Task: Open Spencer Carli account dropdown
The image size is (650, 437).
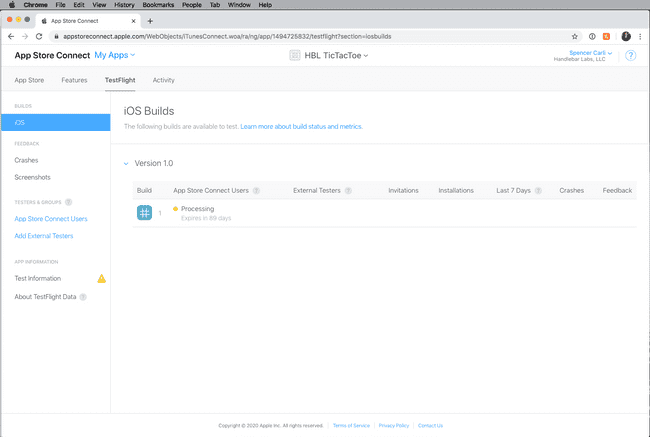Action: (590, 53)
